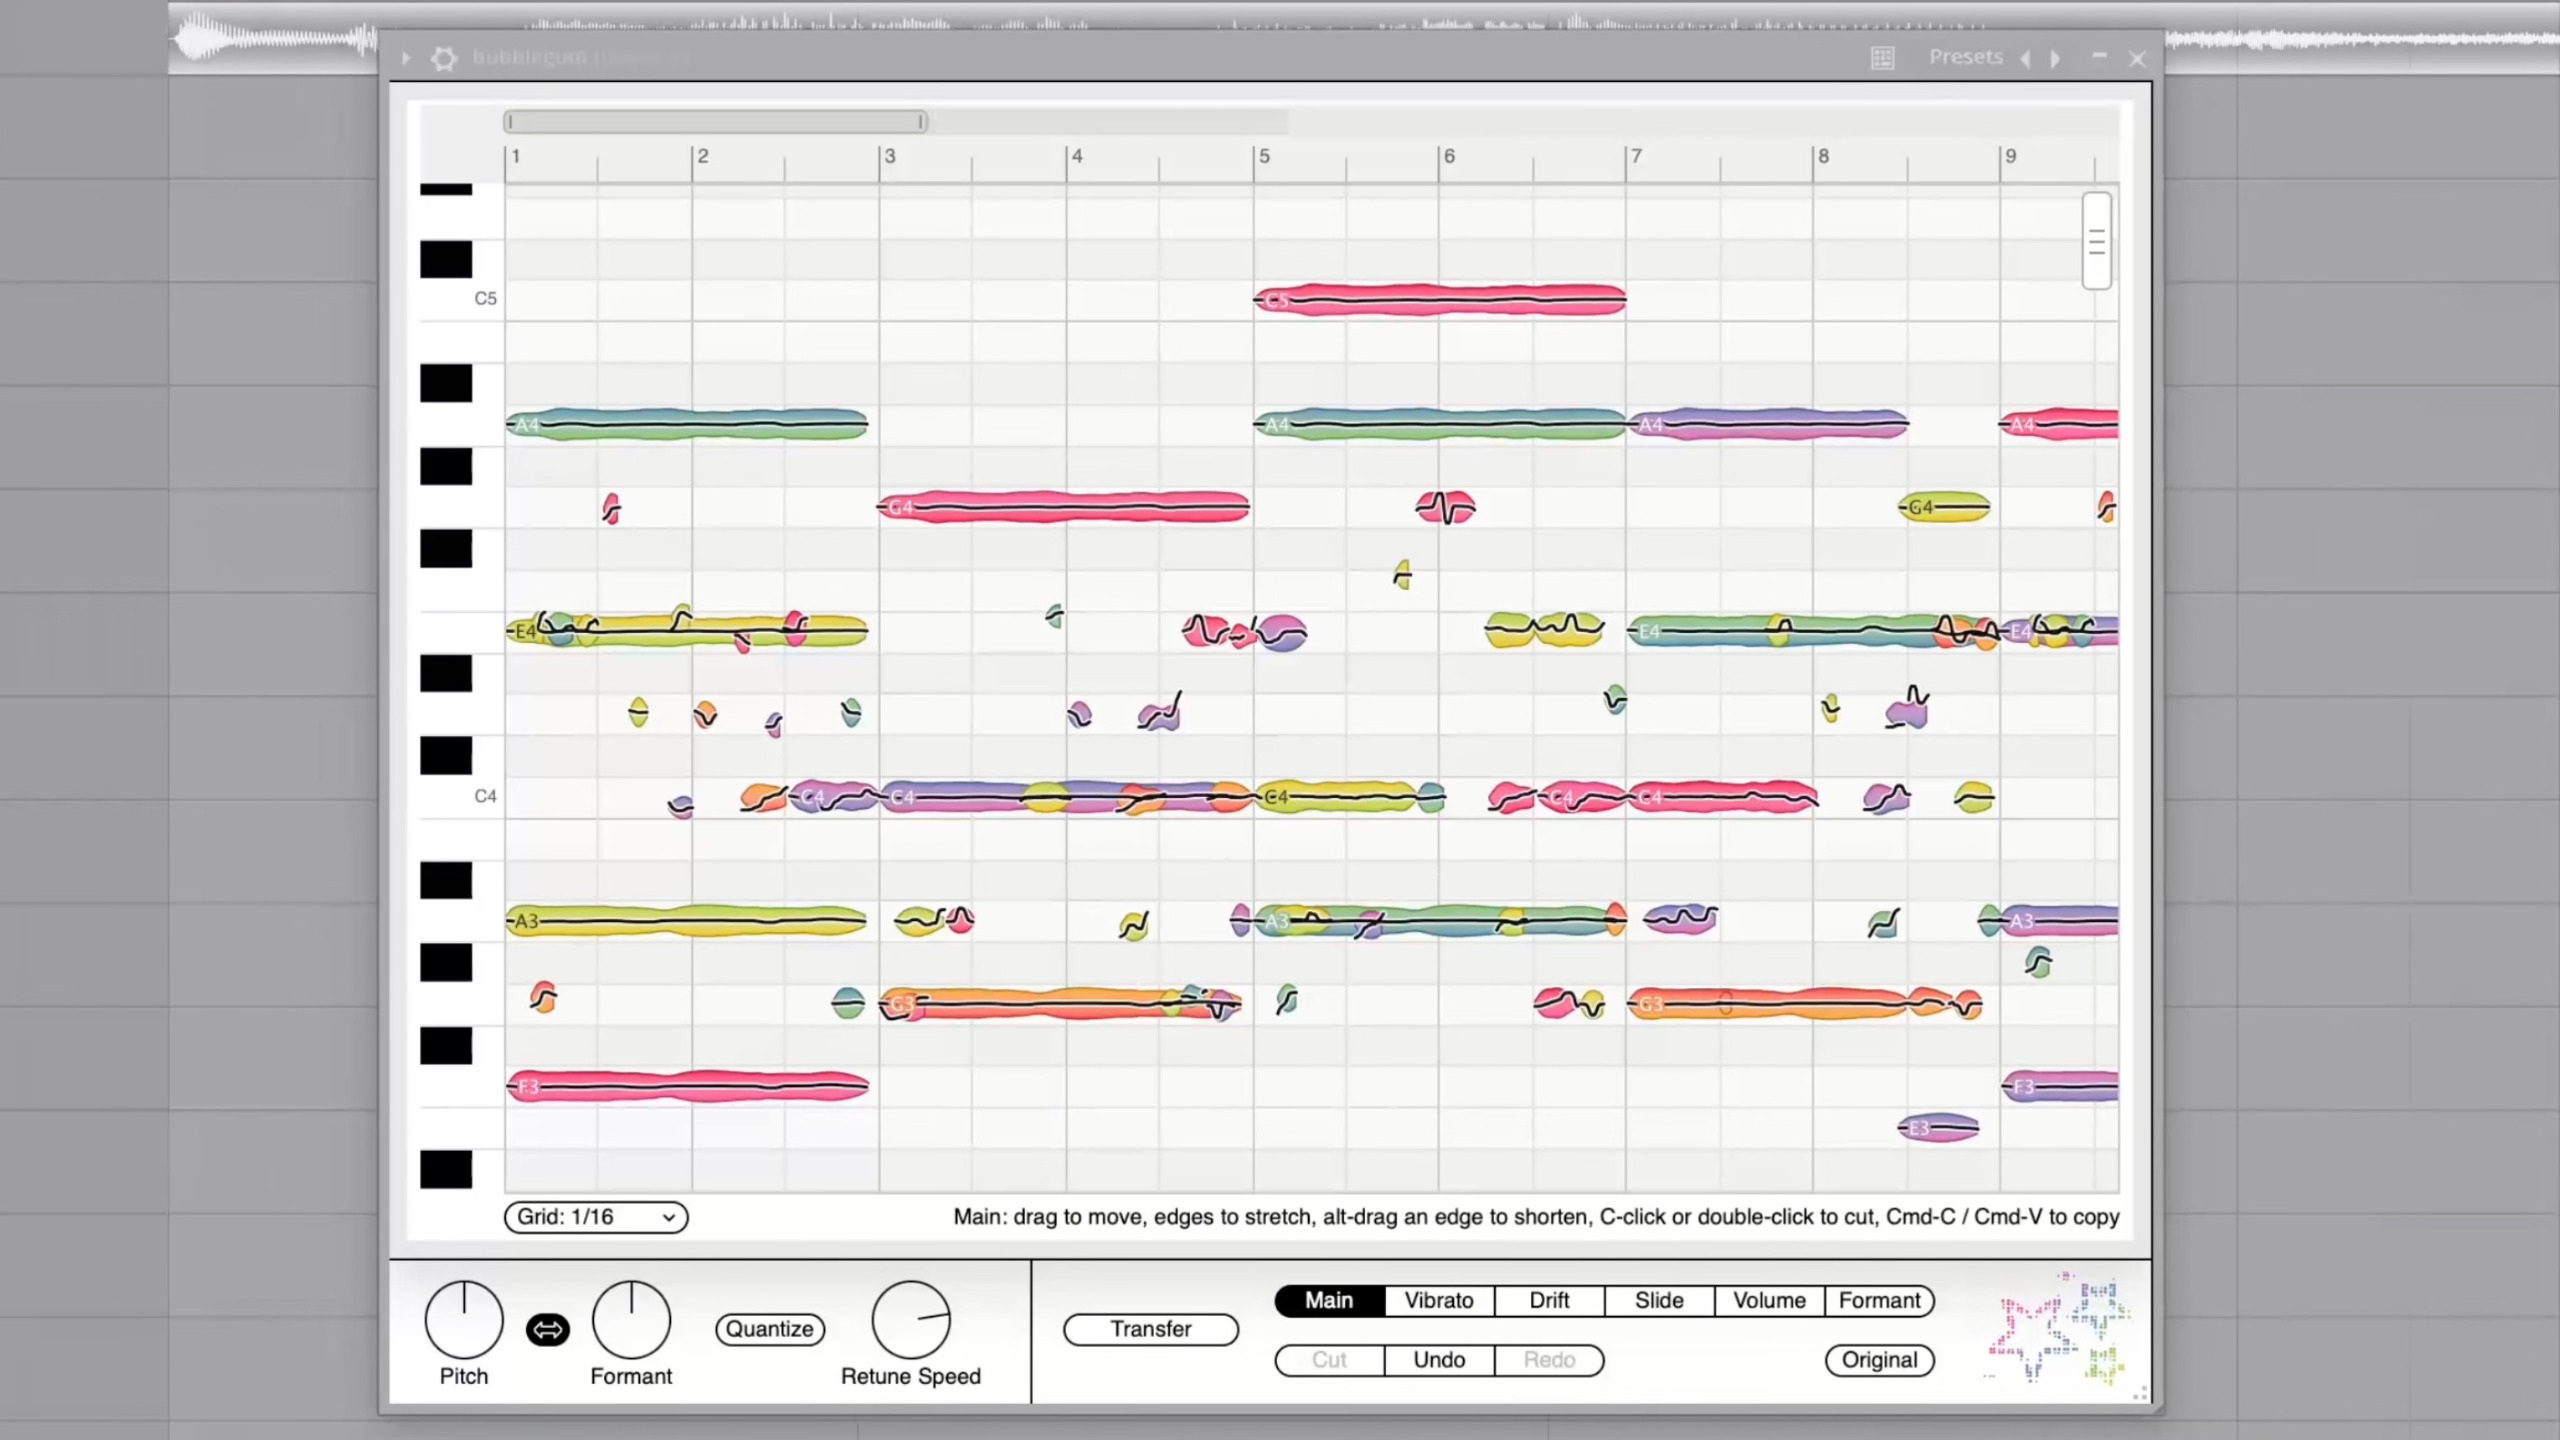Switch to the Volume tab
This screenshot has width=2560, height=1440.
click(x=1769, y=1300)
